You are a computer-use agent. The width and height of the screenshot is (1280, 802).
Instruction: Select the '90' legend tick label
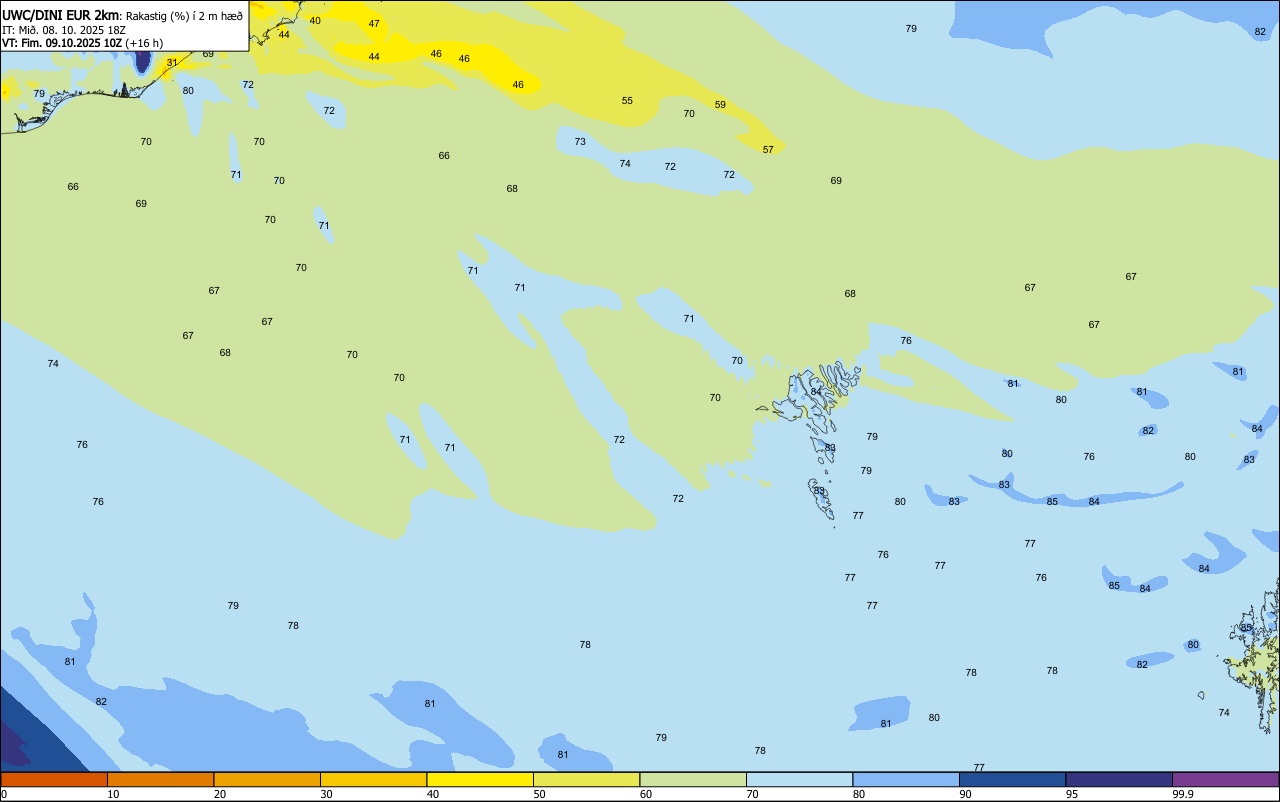point(965,794)
